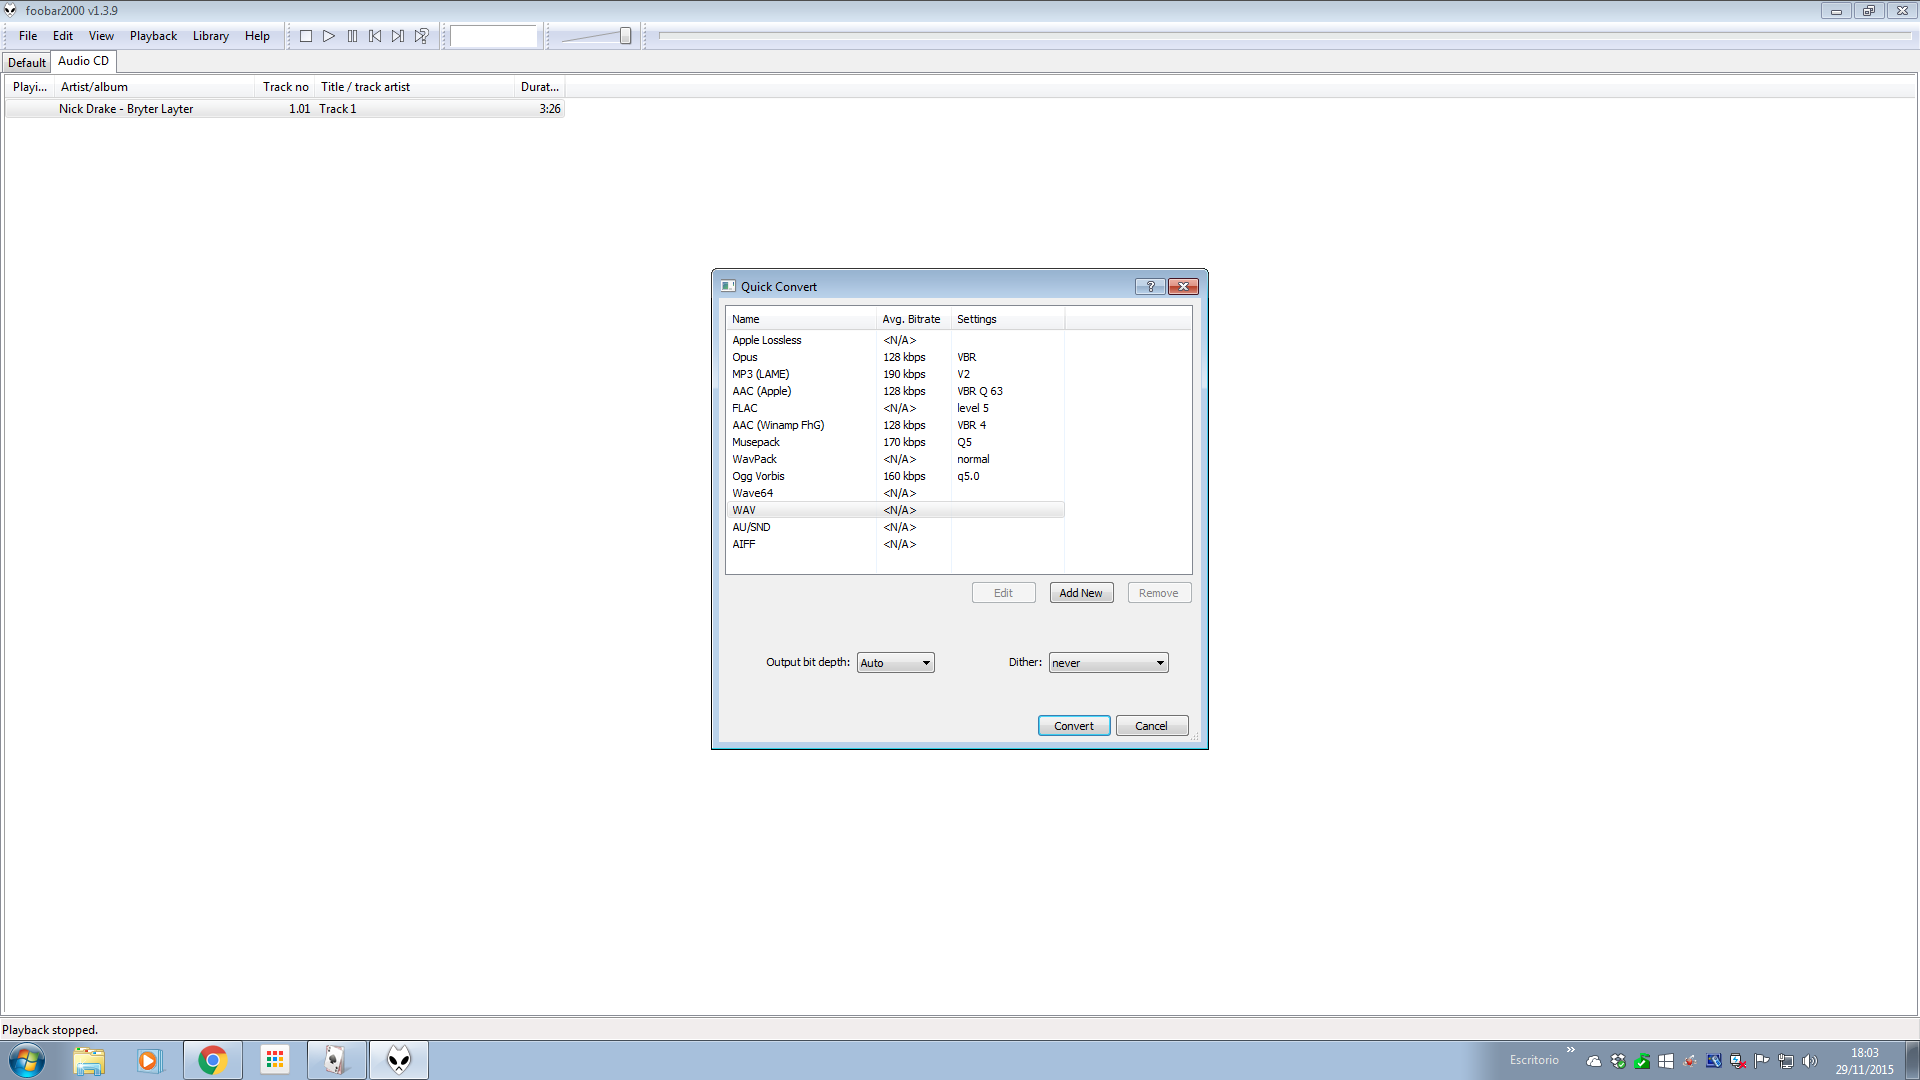Click the Playing column header

[30, 87]
